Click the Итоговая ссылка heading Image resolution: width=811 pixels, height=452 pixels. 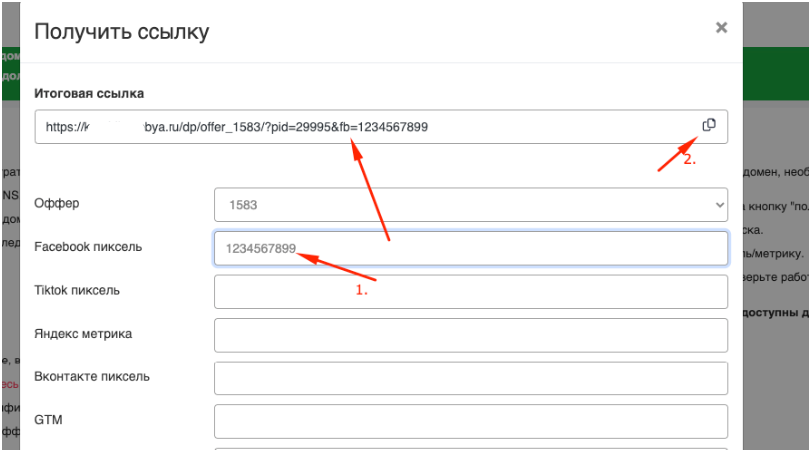click(89, 94)
